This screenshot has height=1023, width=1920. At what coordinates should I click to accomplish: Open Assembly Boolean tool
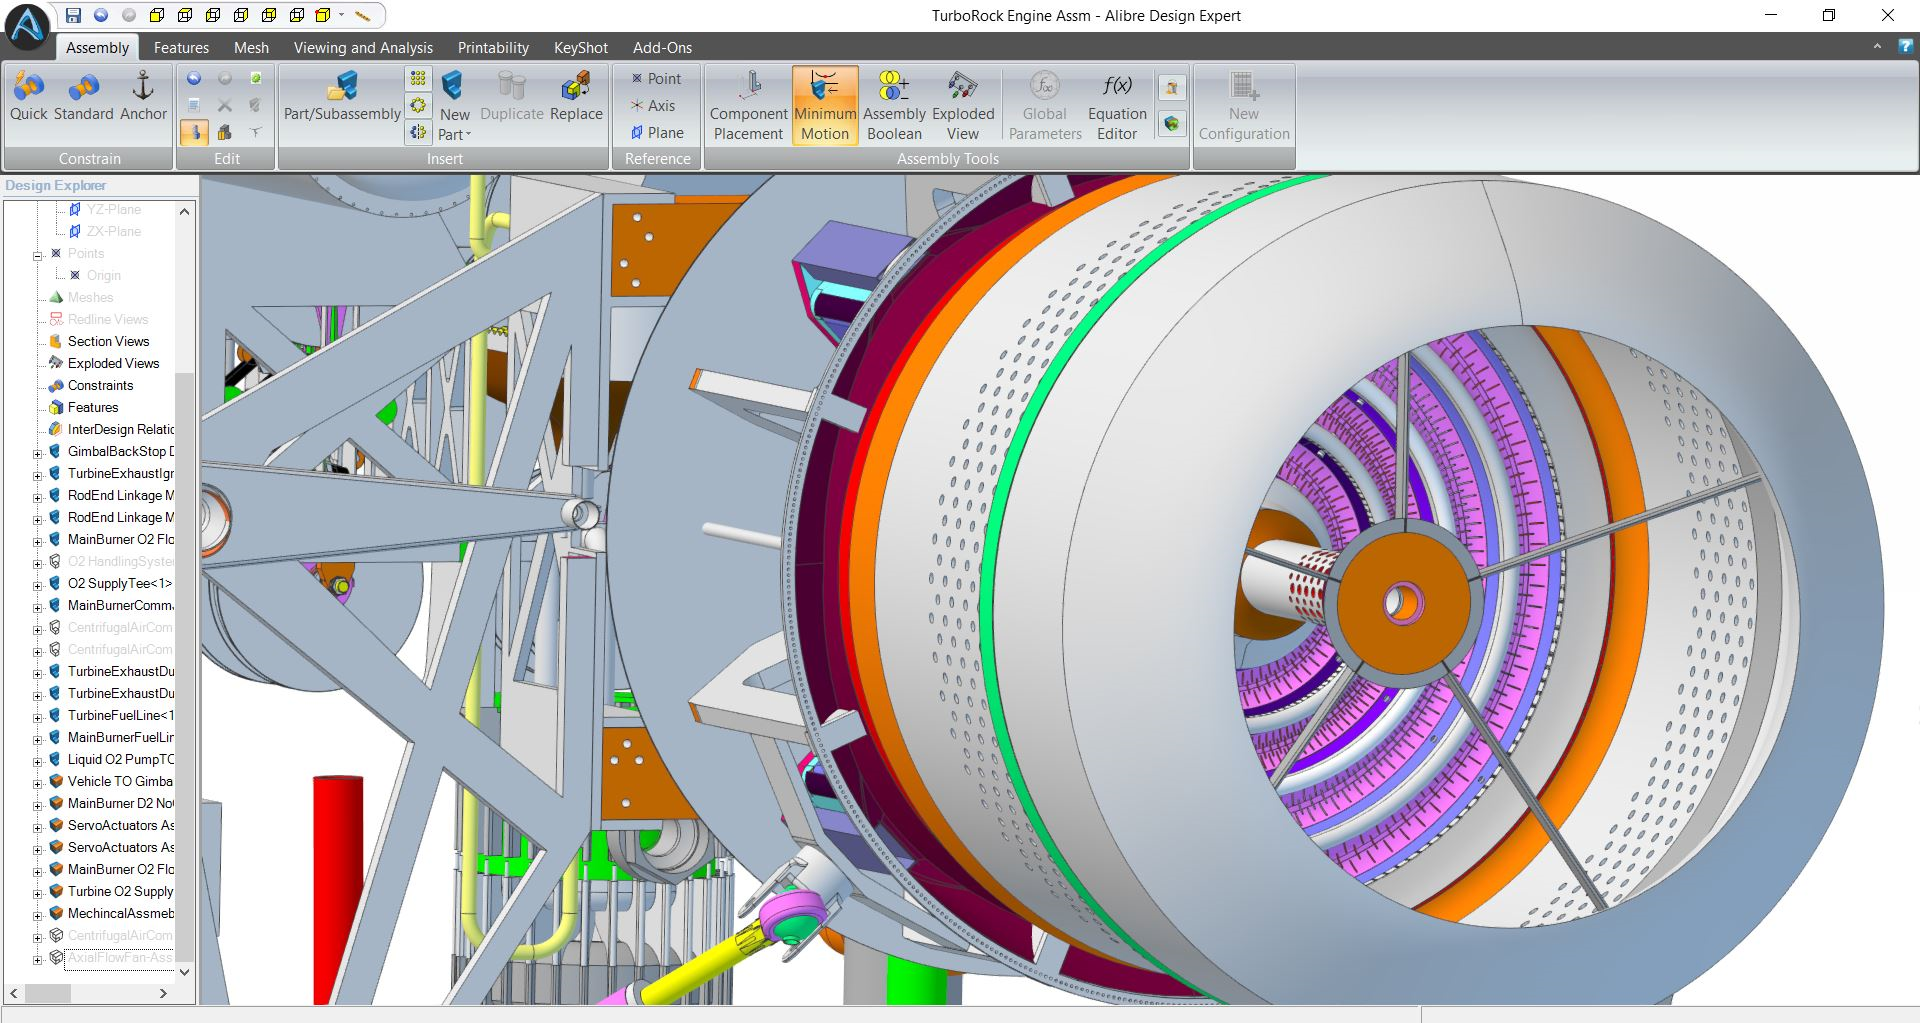pyautogui.click(x=894, y=106)
